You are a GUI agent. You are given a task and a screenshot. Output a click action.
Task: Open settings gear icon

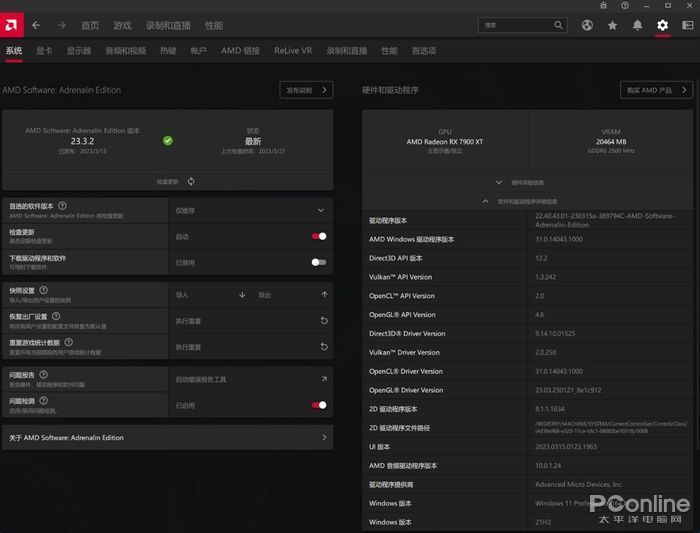[662, 25]
